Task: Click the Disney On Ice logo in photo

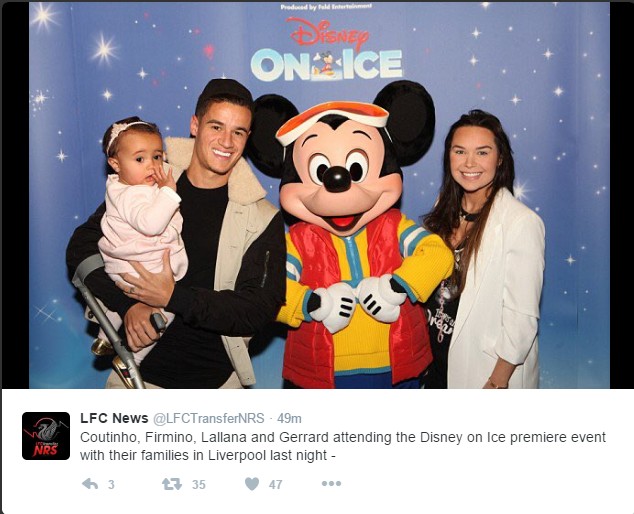Action: (x=327, y=49)
